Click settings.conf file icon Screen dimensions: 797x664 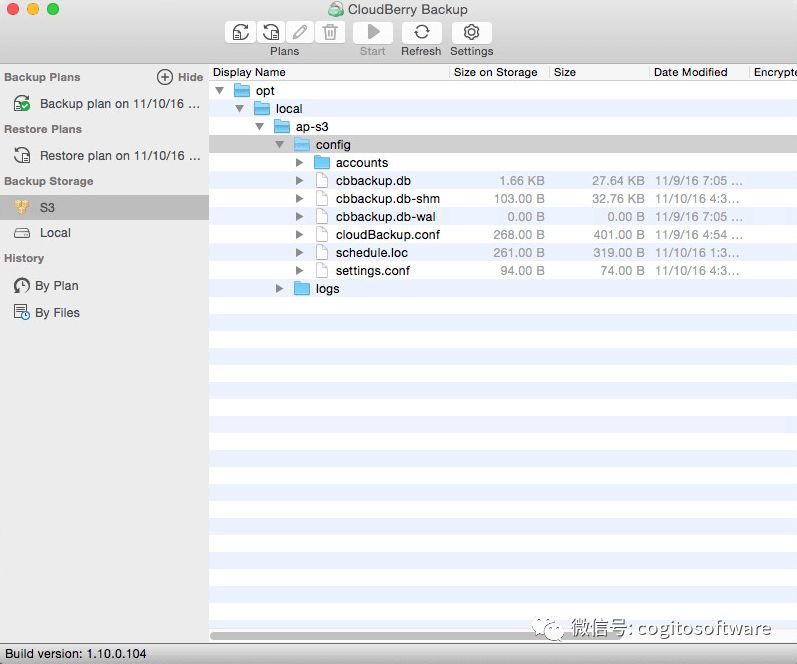tap(322, 270)
